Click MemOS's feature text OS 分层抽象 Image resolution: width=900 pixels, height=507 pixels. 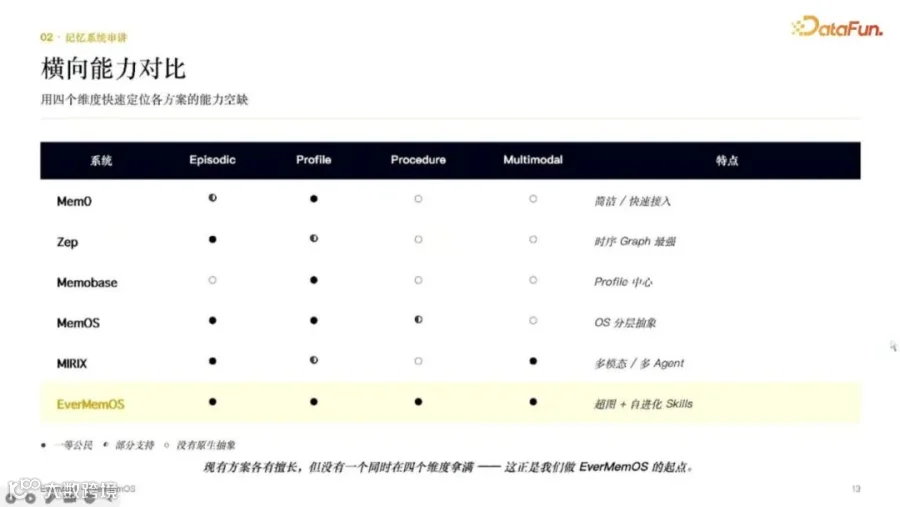(x=625, y=323)
